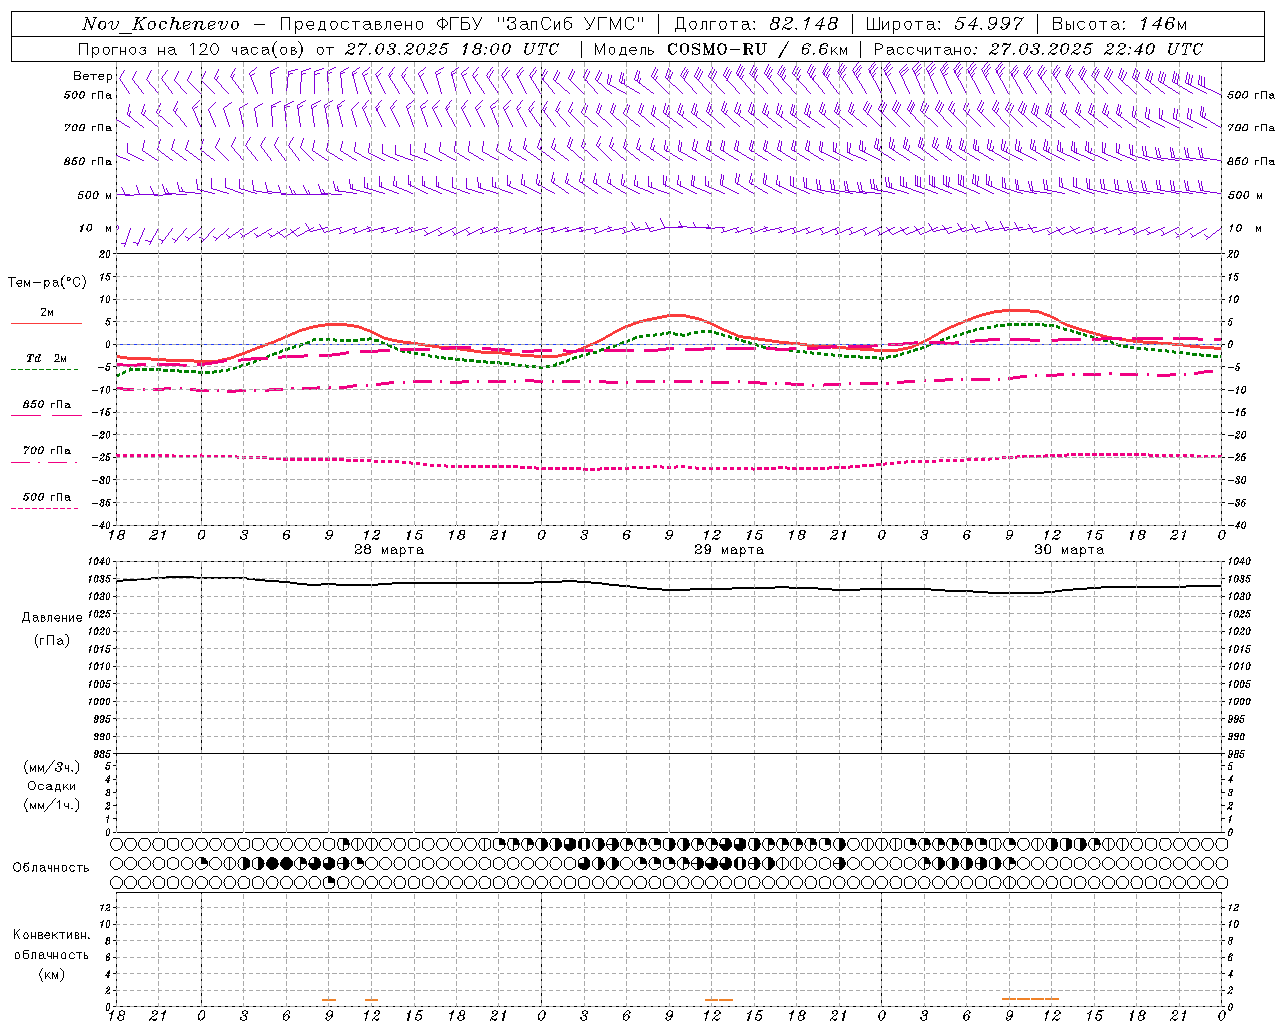Select the 10 м wind level label on the left

click(96, 229)
